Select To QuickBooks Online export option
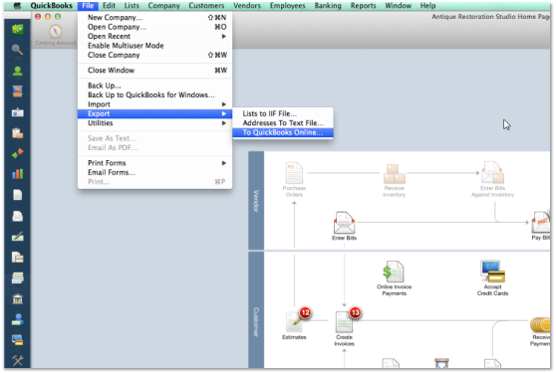The height and width of the screenshot is (374, 556). point(283,132)
